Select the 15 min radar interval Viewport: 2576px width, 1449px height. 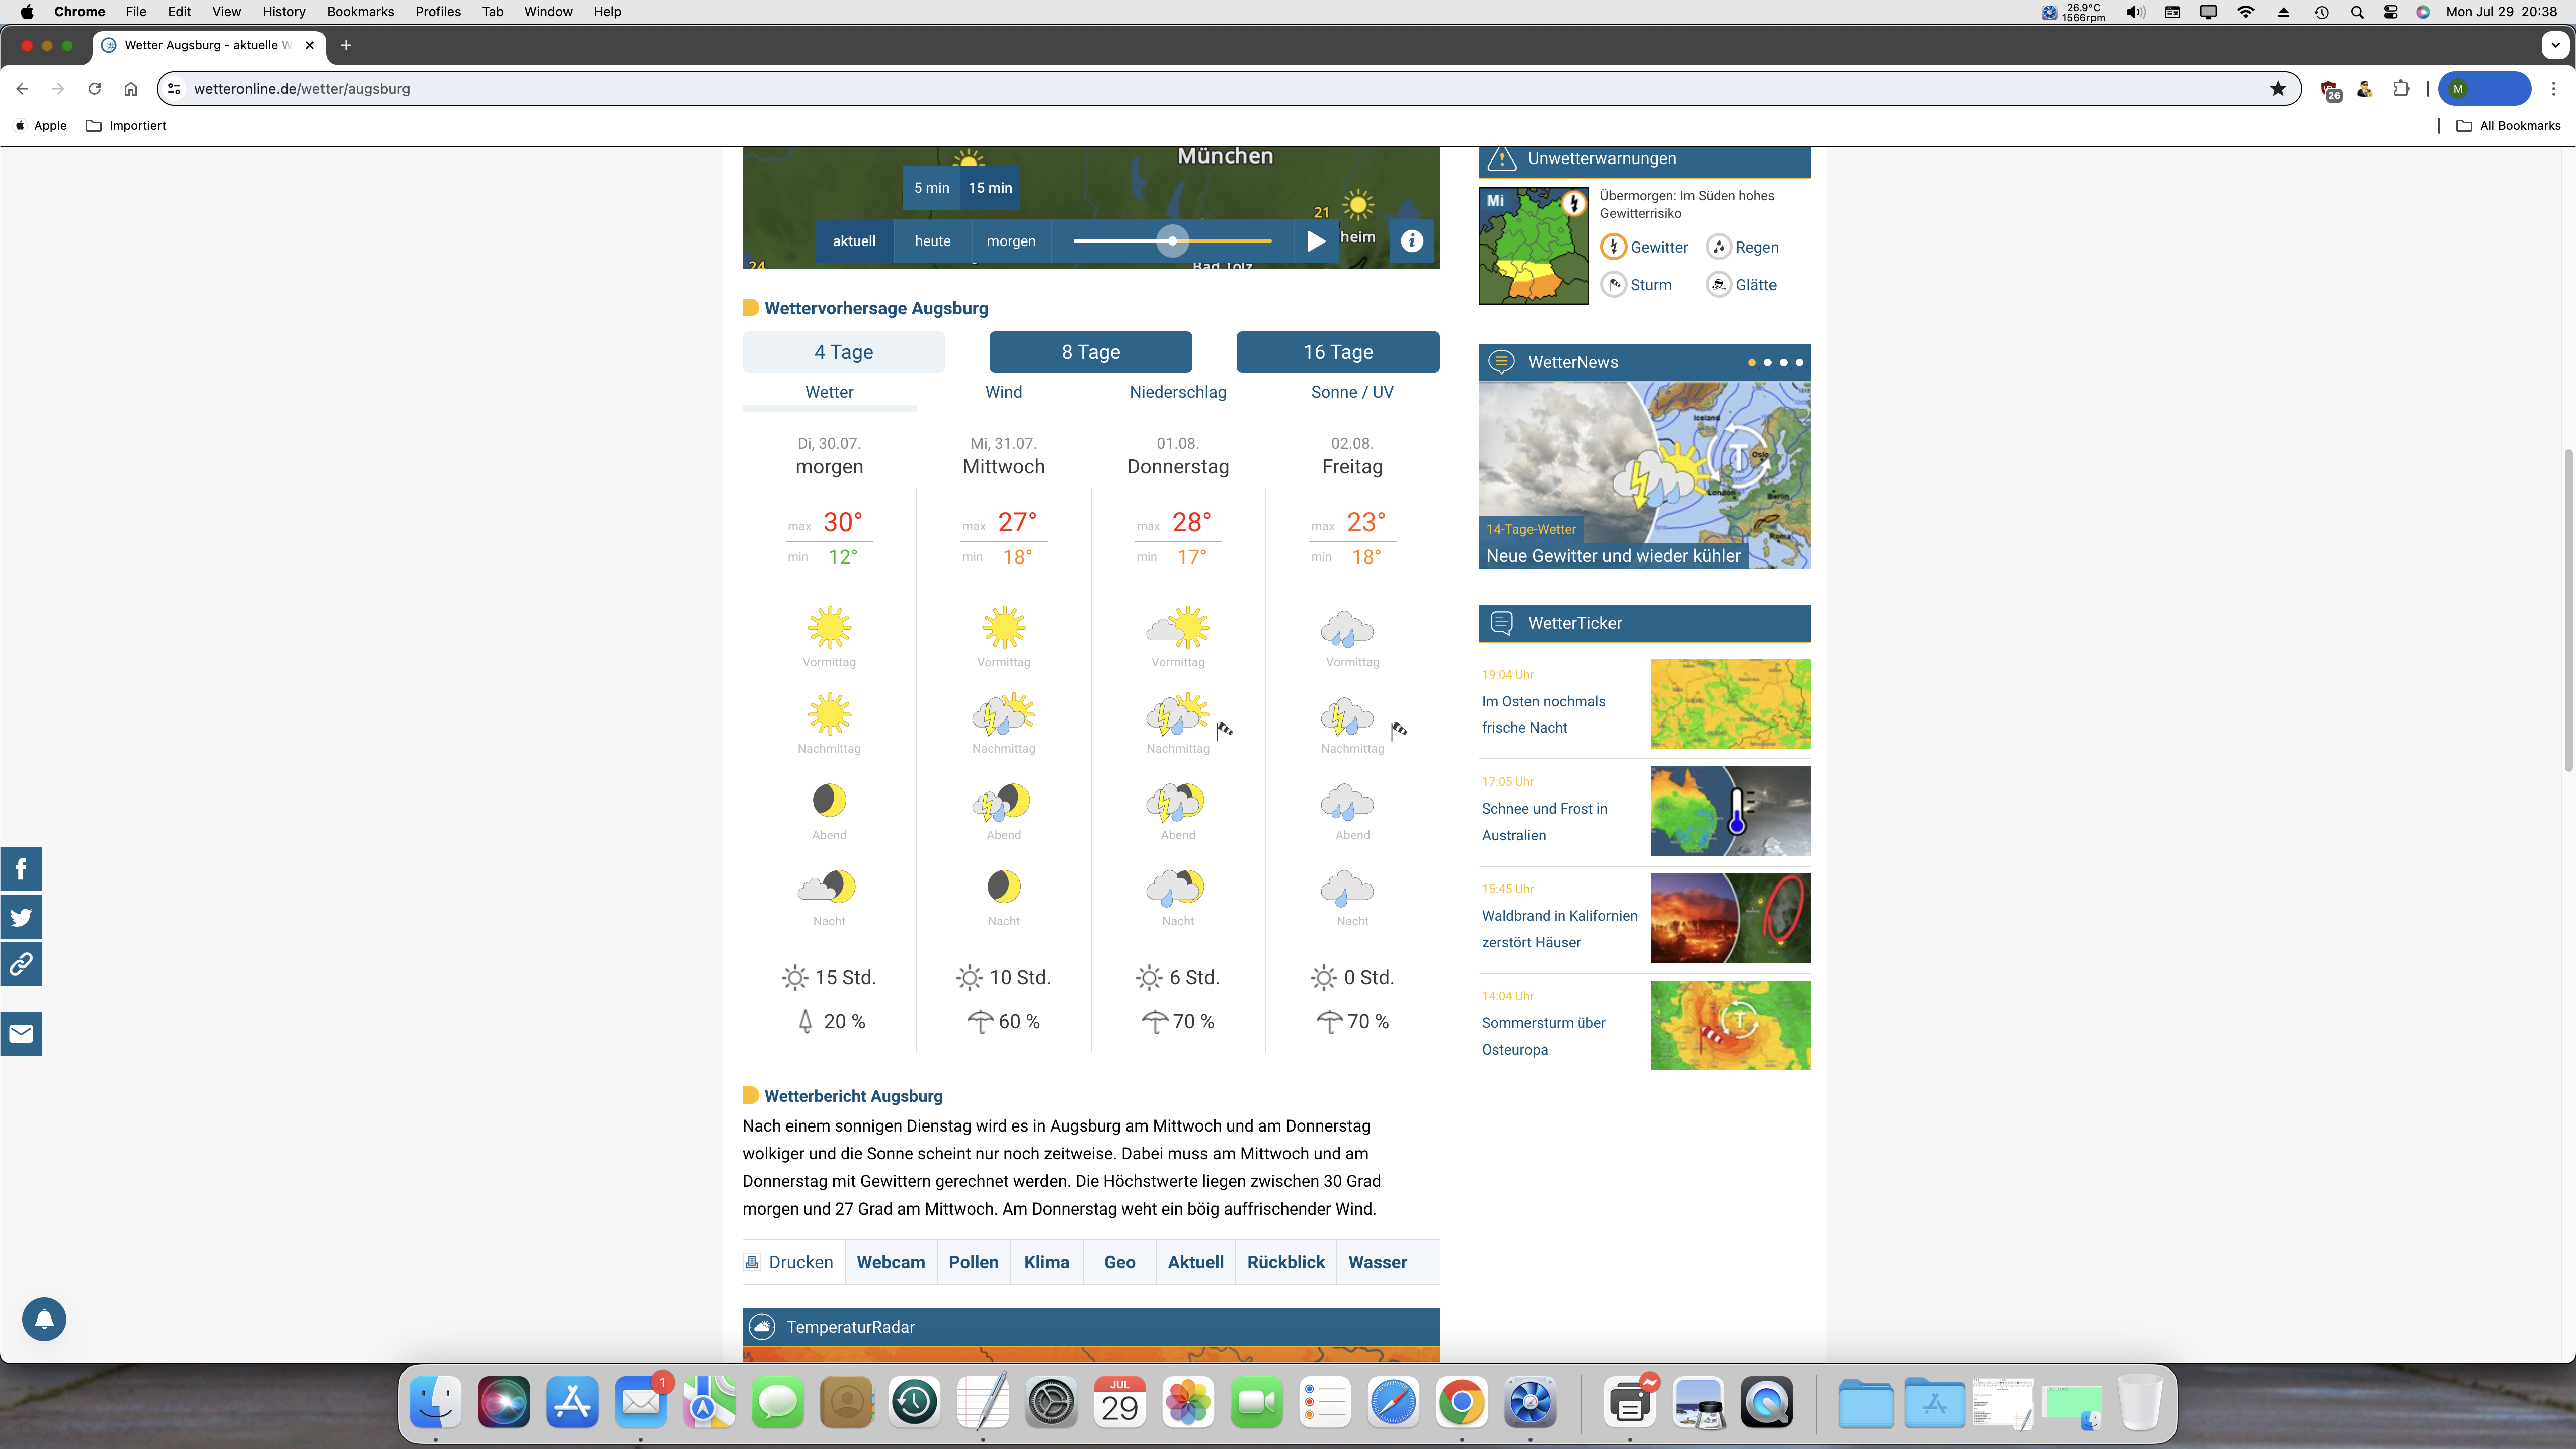pos(990,188)
